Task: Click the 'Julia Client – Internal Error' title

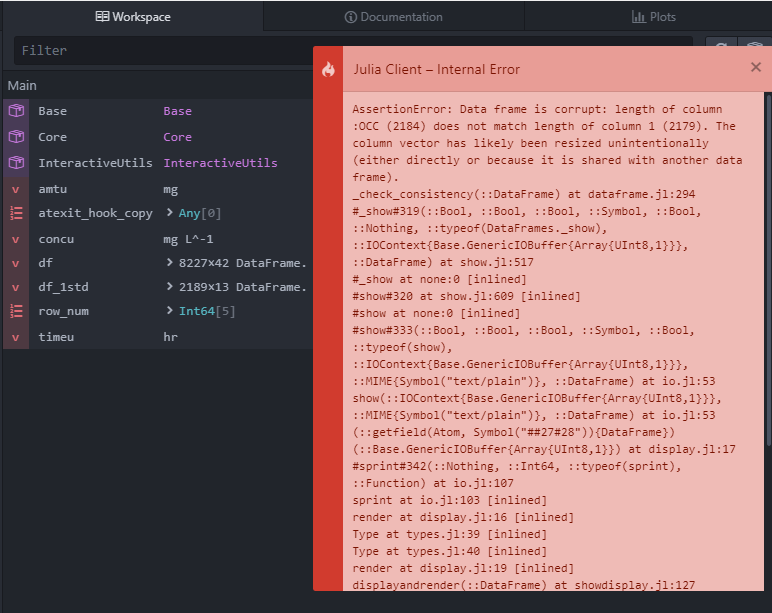Action: (436, 69)
